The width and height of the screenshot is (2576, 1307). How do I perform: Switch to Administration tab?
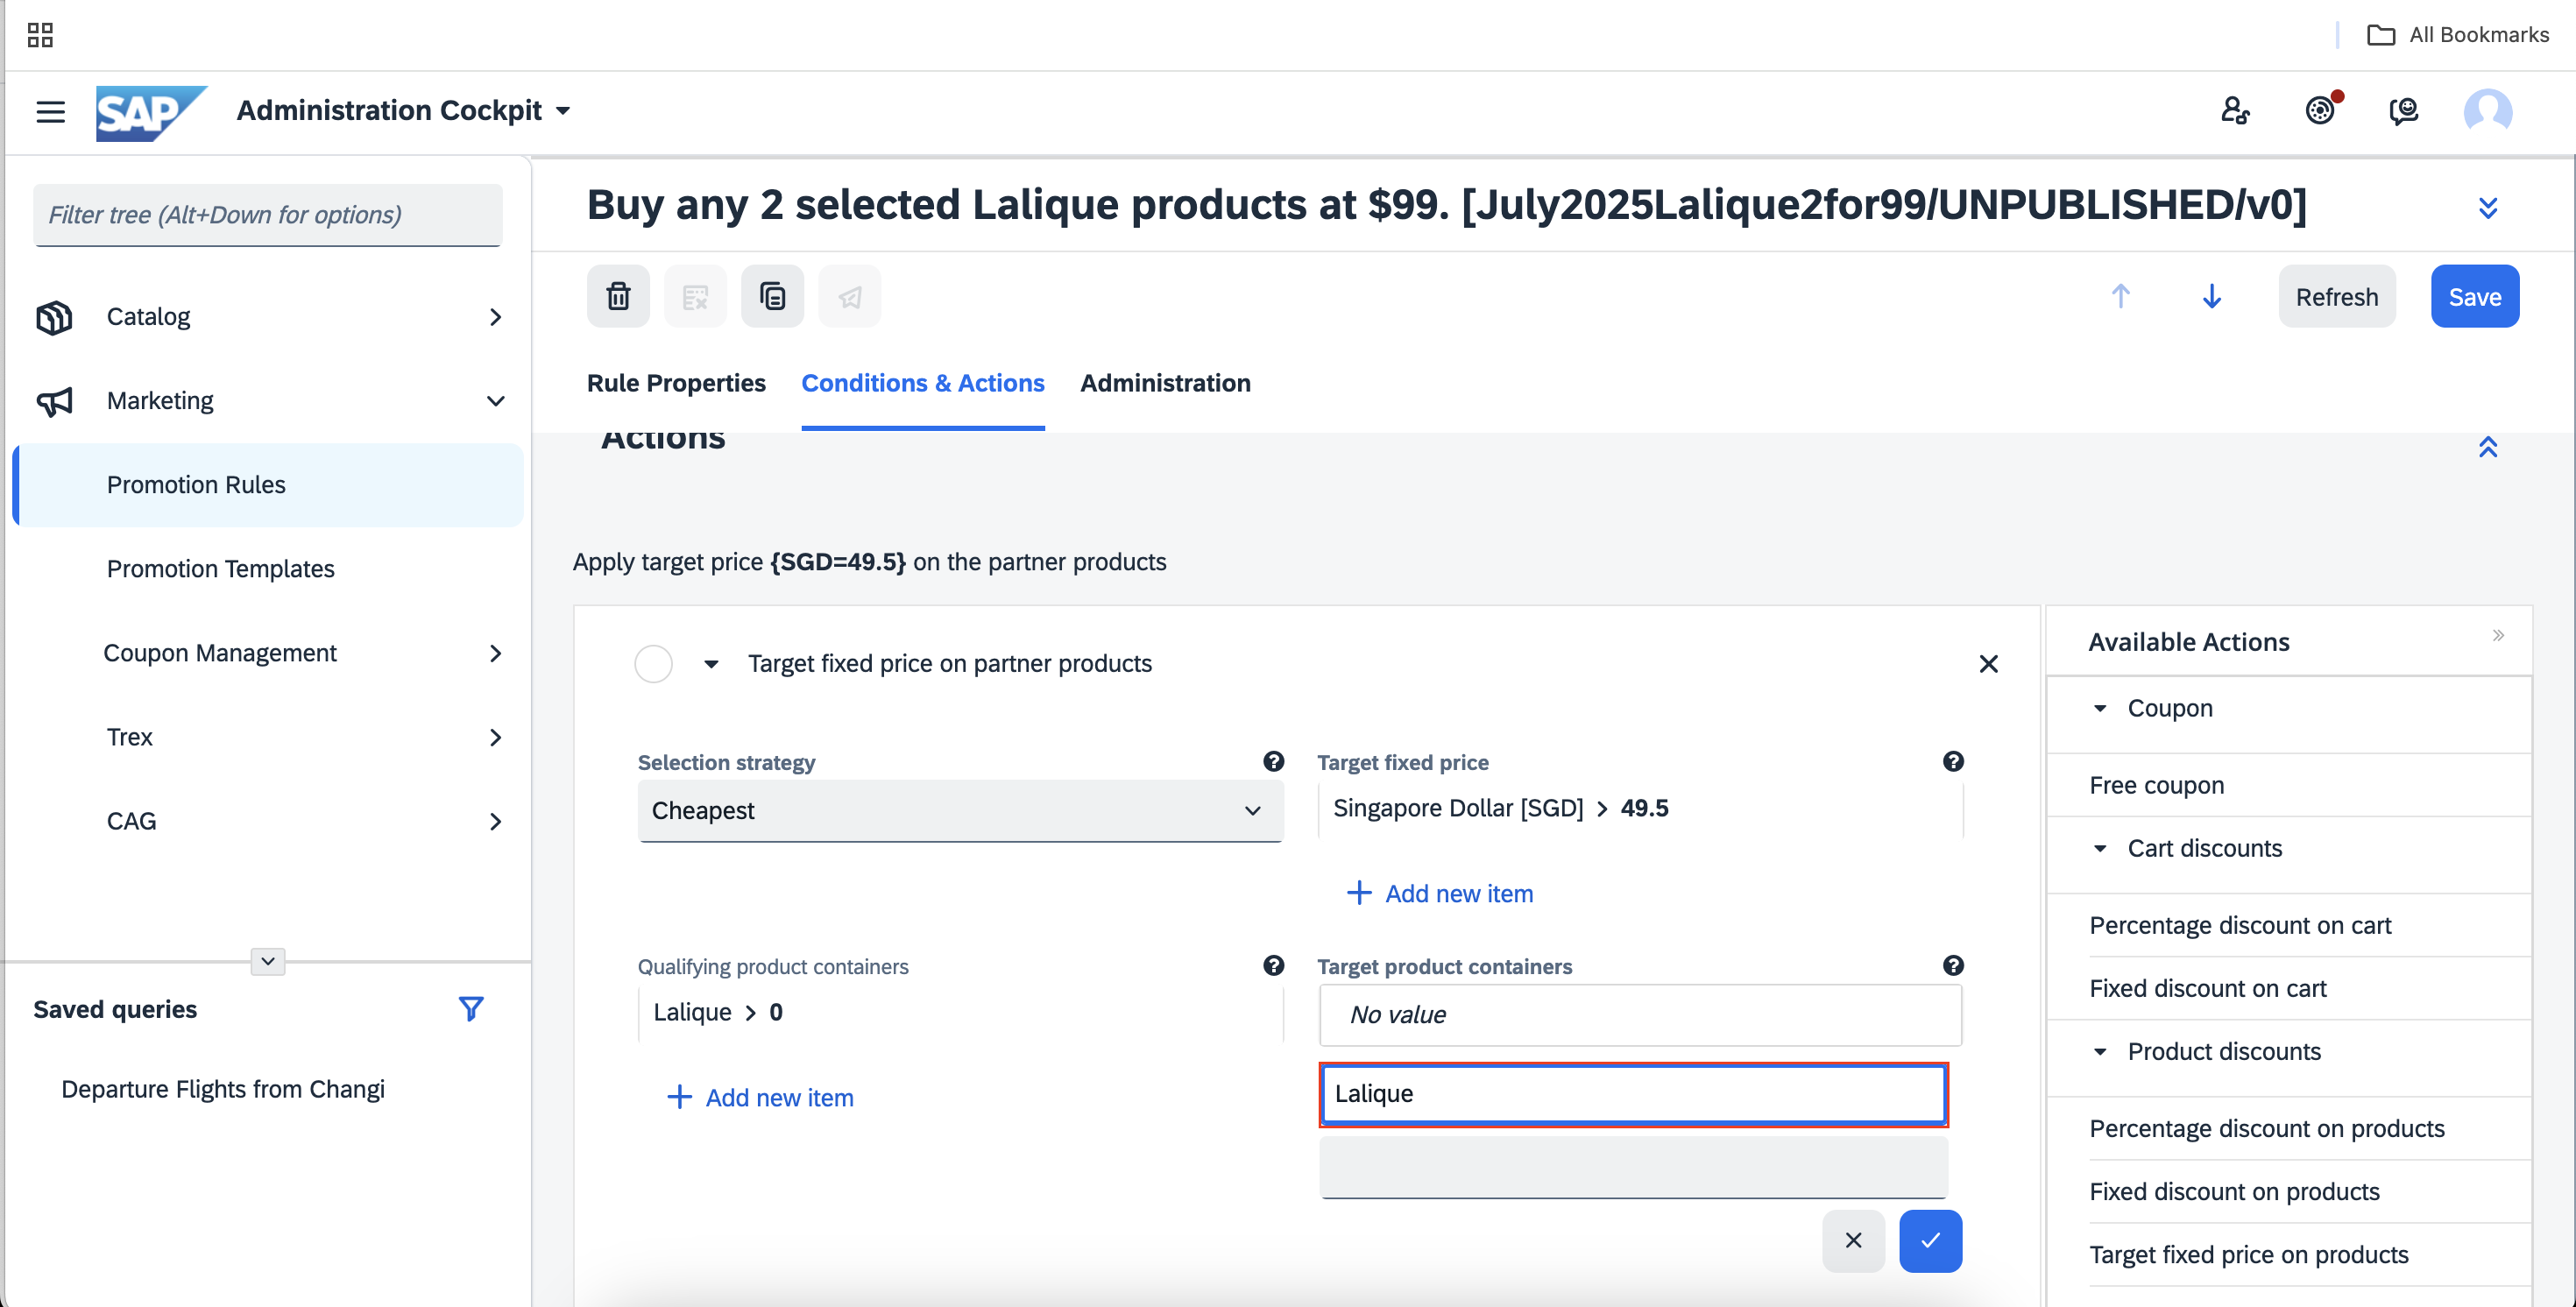click(1165, 383)
